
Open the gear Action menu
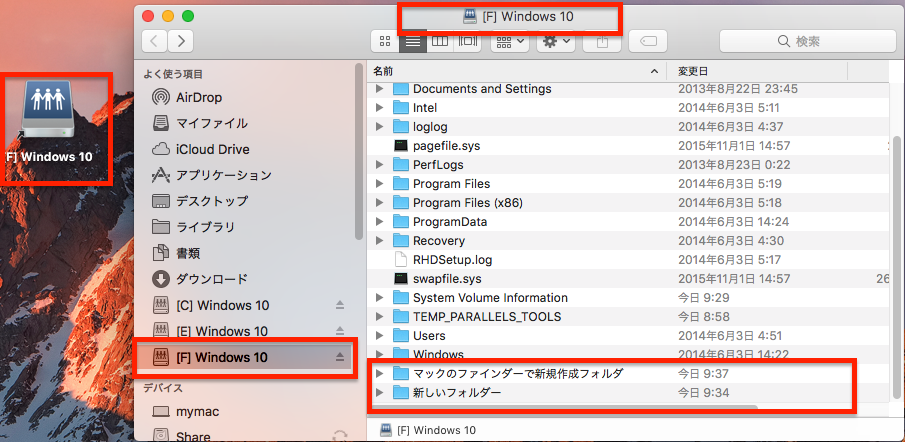click(556, 41)
